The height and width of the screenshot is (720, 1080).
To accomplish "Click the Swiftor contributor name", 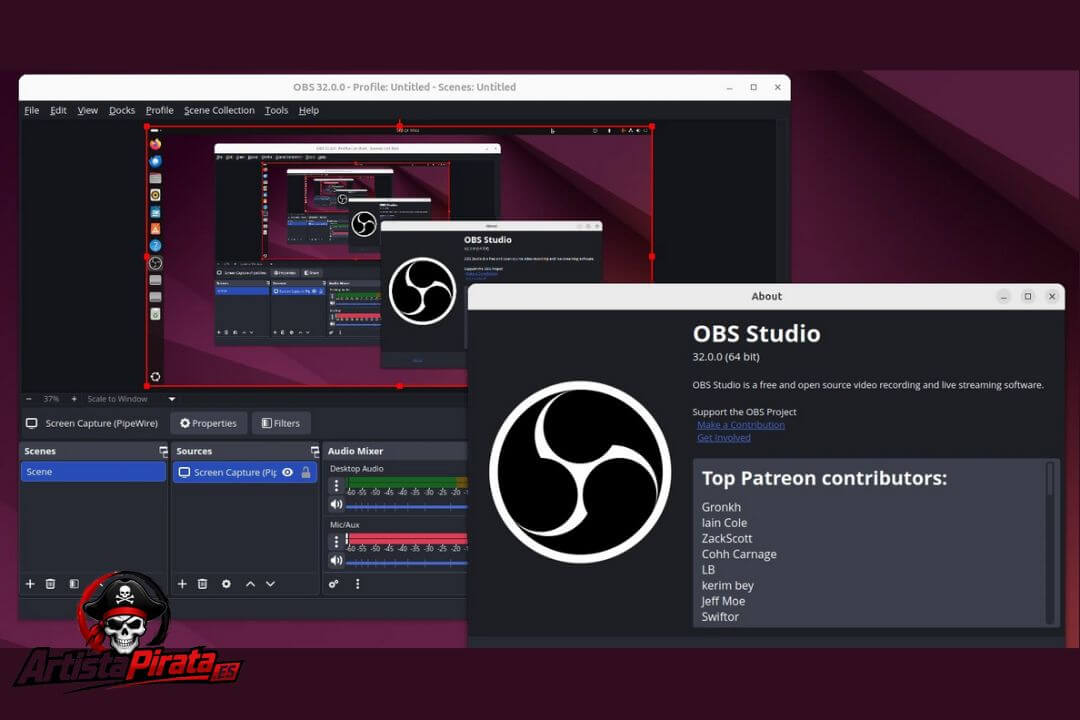I will point(720,617).
